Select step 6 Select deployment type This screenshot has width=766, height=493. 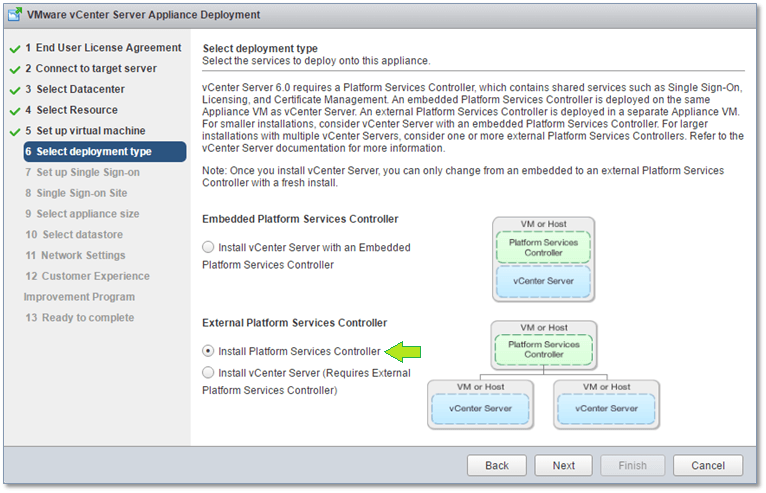[105, 151]
